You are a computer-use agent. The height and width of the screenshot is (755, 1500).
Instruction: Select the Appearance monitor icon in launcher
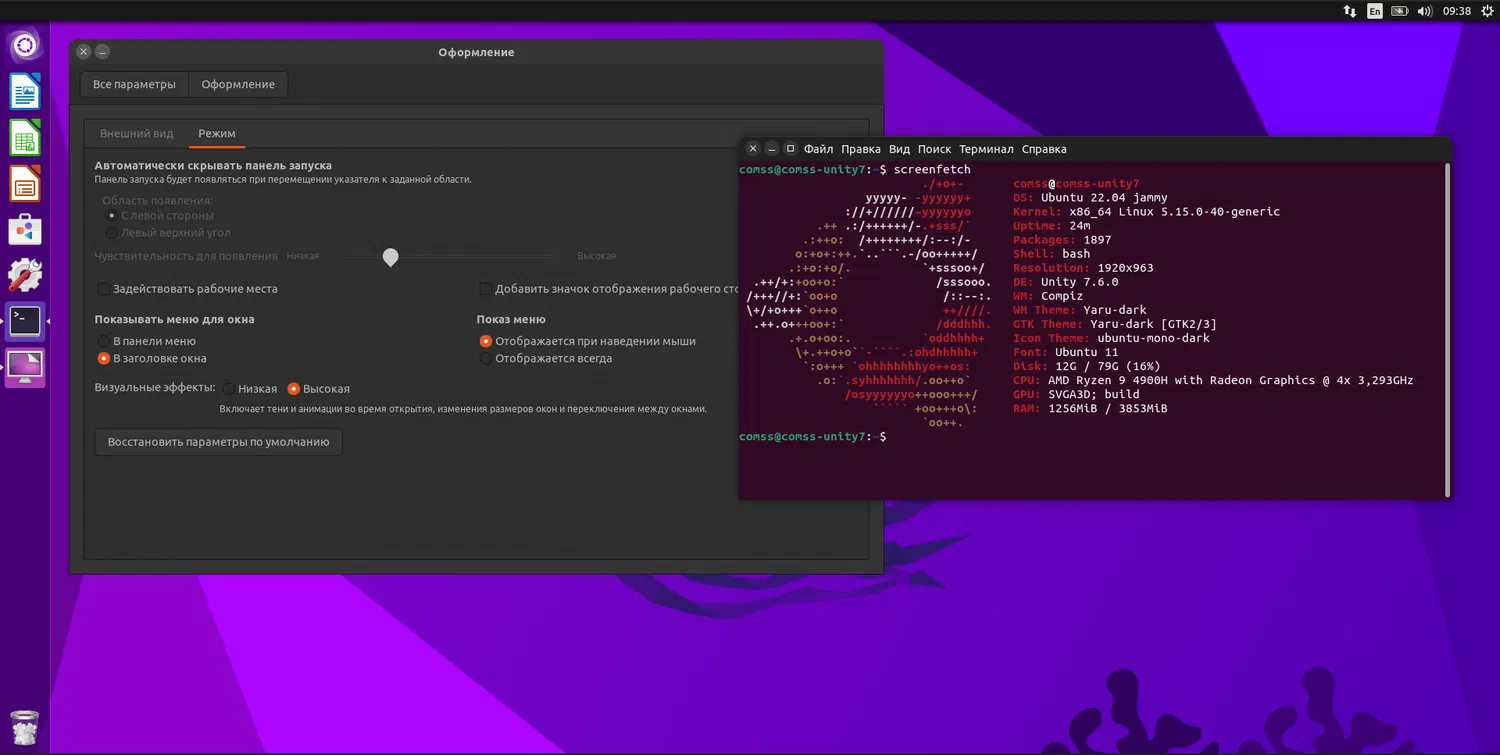pos(25,367)
